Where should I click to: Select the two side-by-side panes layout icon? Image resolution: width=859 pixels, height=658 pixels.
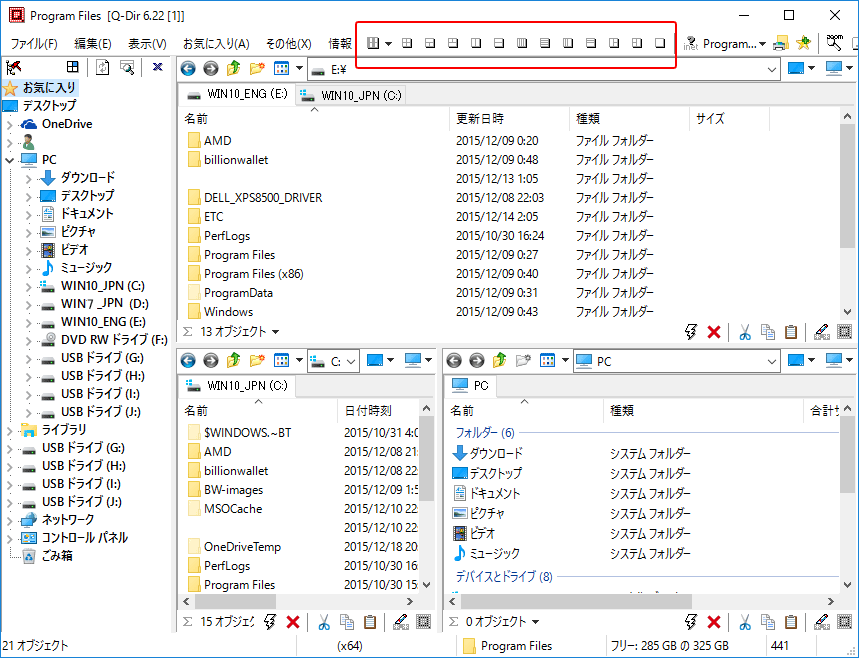point(476,43)
